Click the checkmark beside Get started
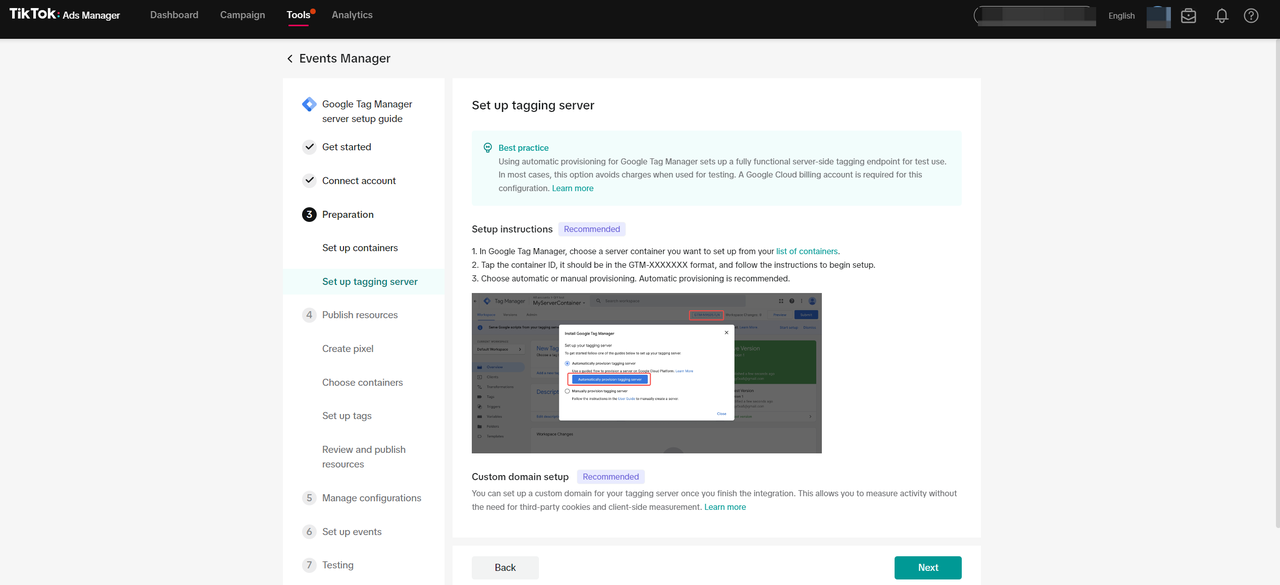The width and height of the screenshot is (1280, 585). [x=310, y=146]
